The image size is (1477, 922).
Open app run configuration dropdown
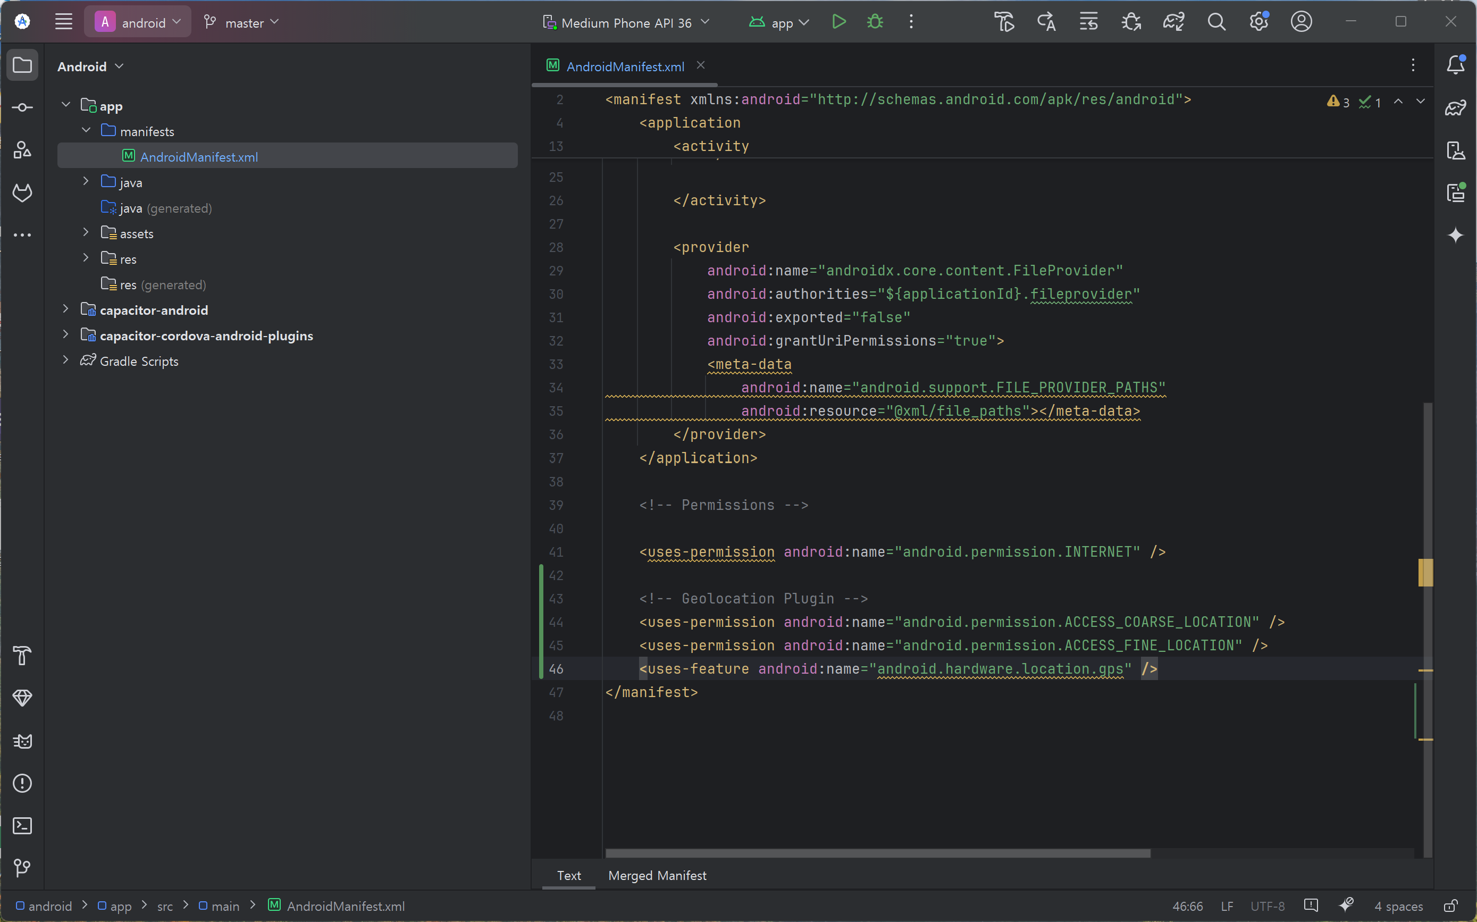(x=779, y=22)
